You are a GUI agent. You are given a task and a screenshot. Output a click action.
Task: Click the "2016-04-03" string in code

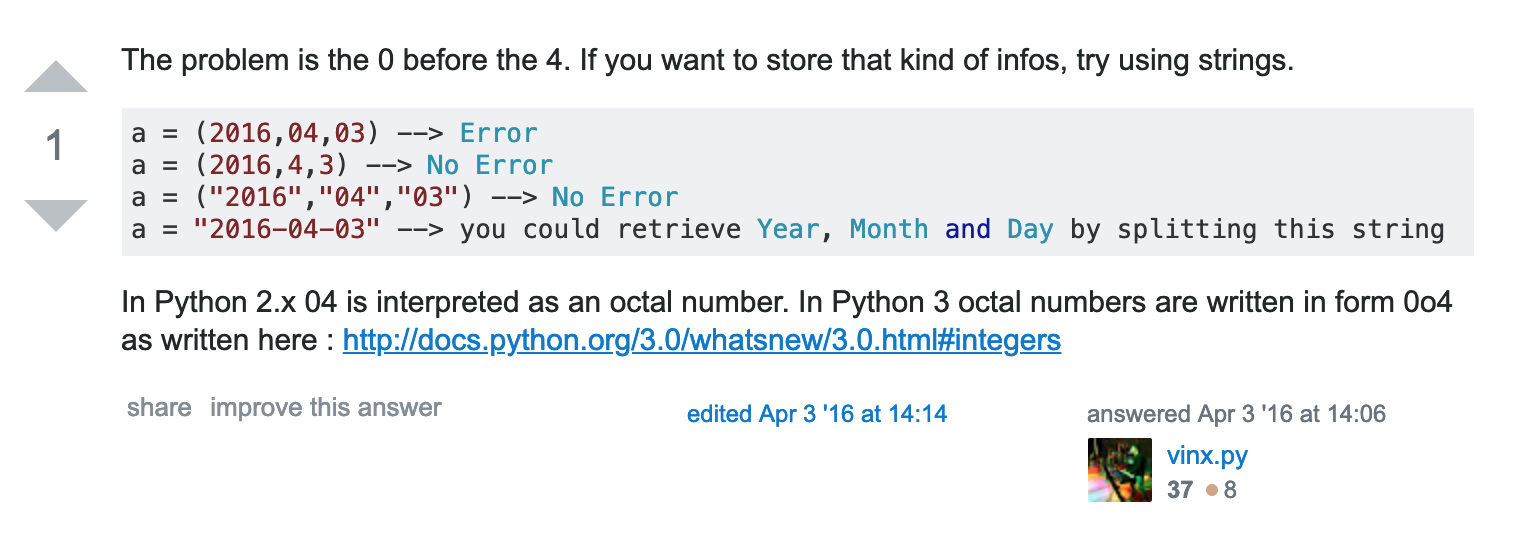[287, 229]
